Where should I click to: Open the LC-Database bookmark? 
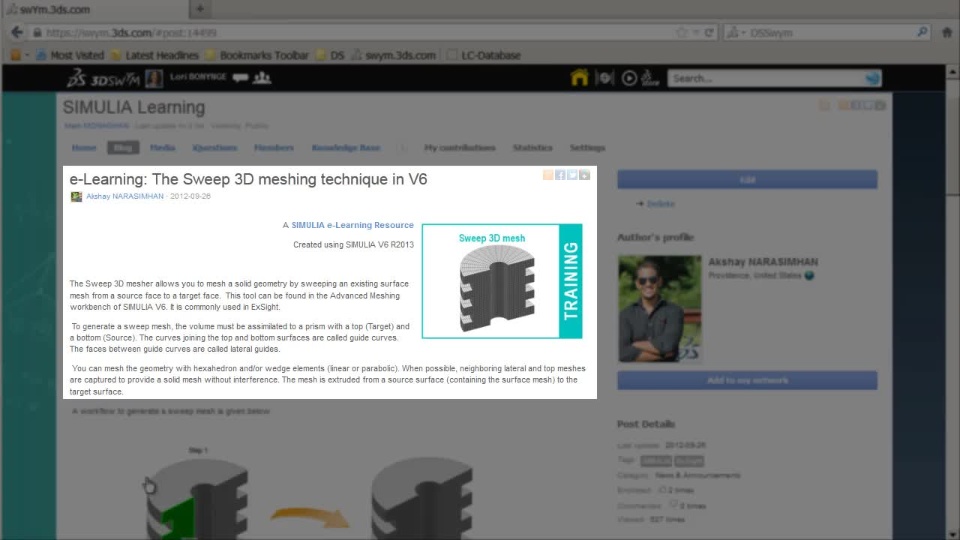pyautogui.click(x=484, y=55)
